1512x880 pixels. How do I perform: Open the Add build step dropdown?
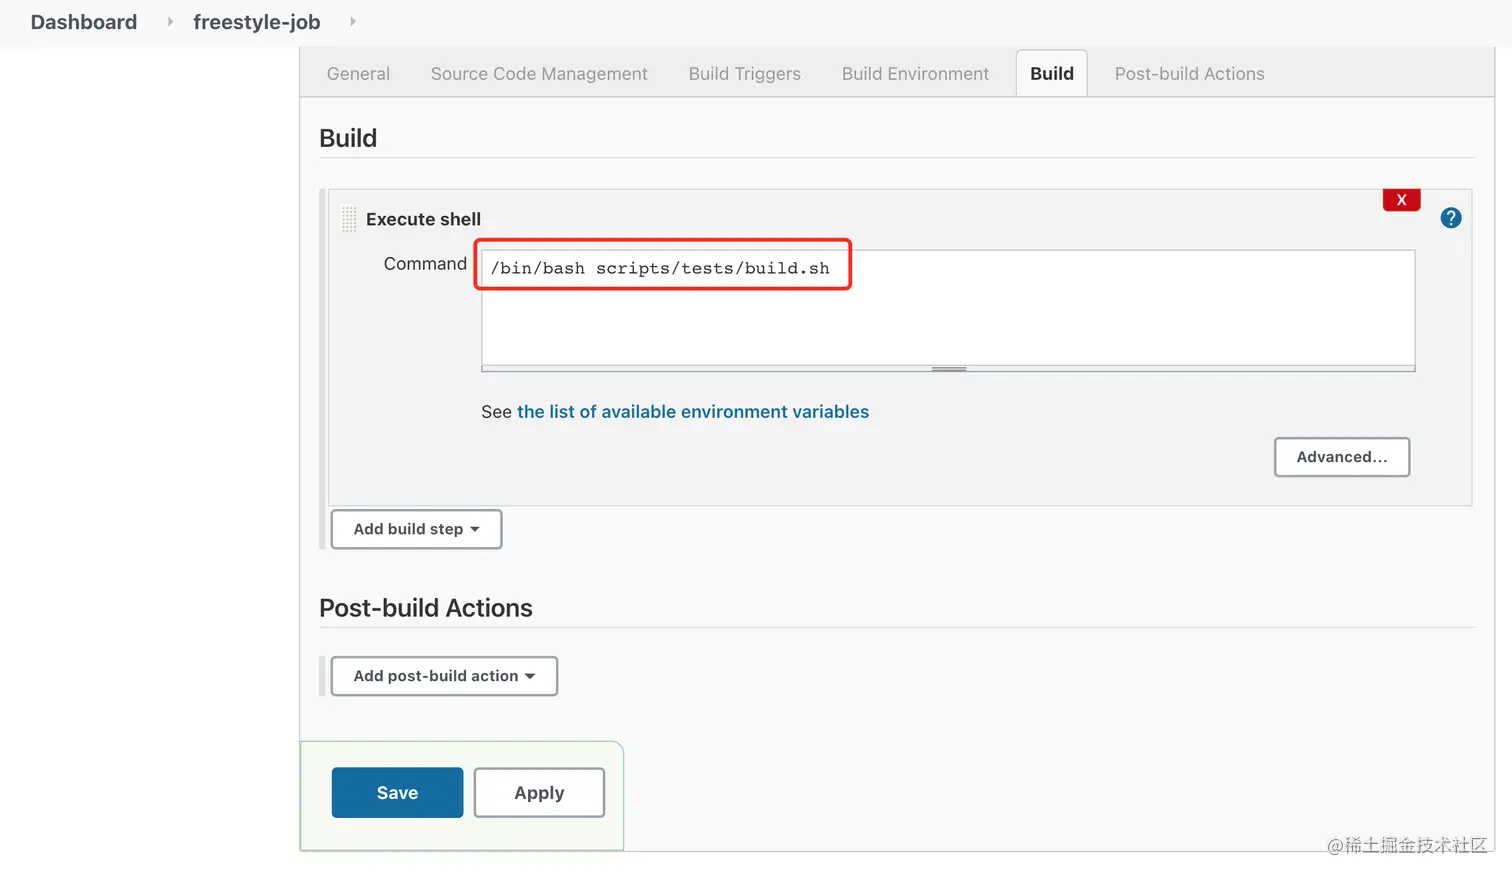[x=416, y=529]
